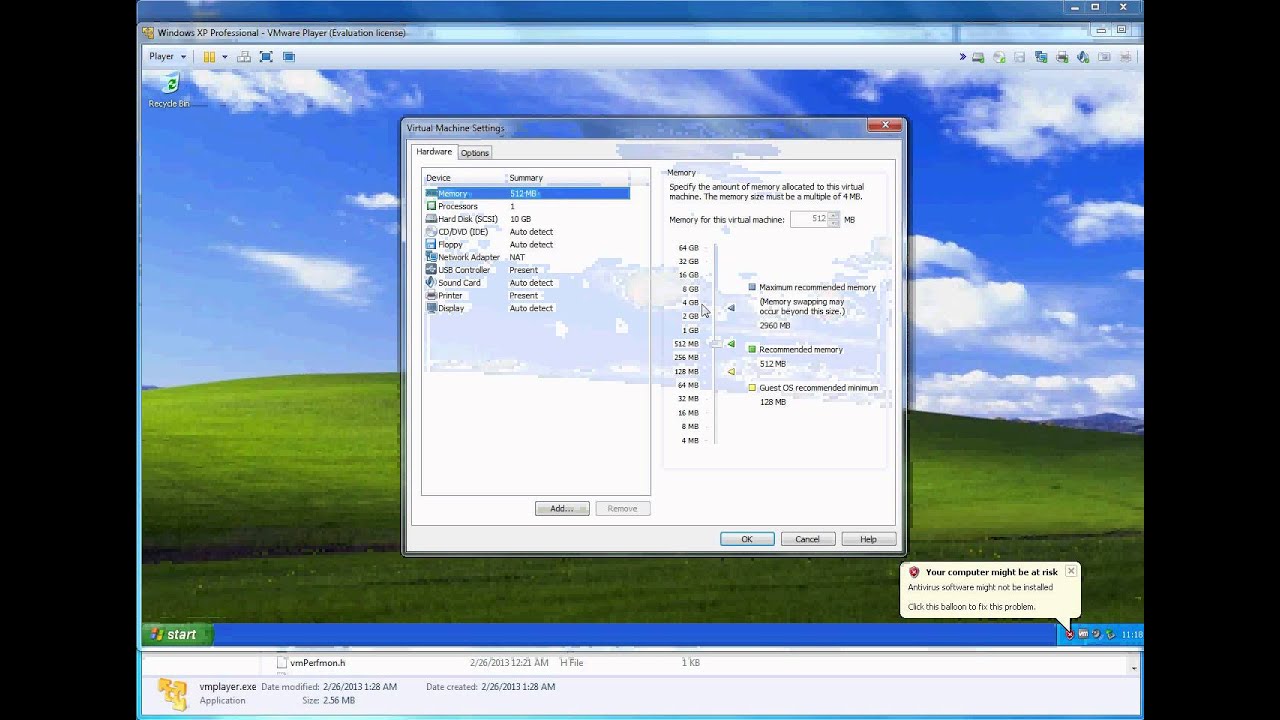Click the memory size input field
Image resolution: width=1280 pixels, height=720 pixels.
coord(809,219)
